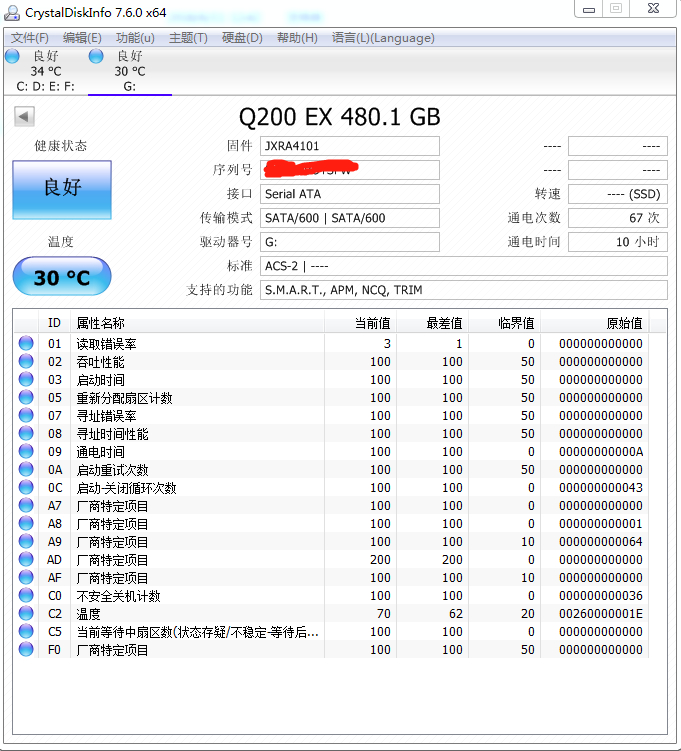
Task: Click status orb of row C5 当前等待中扇区数
Action: [26, 631]
